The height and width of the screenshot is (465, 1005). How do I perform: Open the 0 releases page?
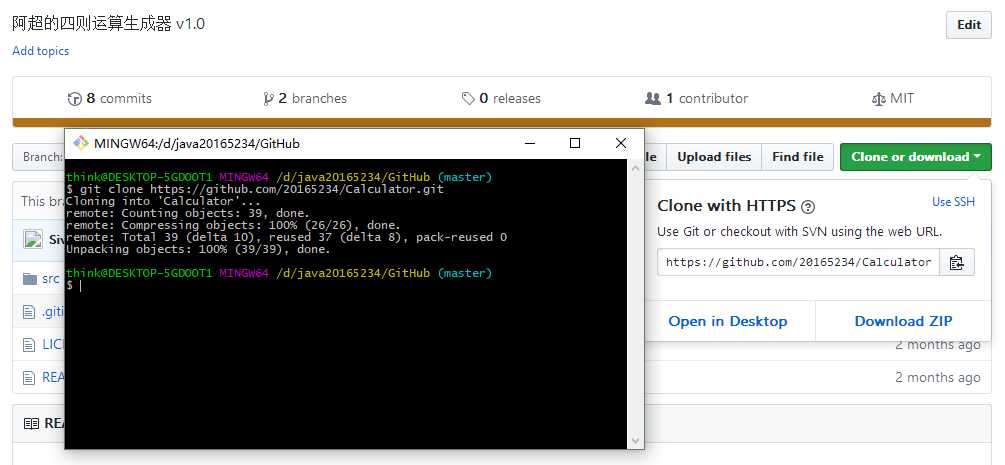coord(501,98)
